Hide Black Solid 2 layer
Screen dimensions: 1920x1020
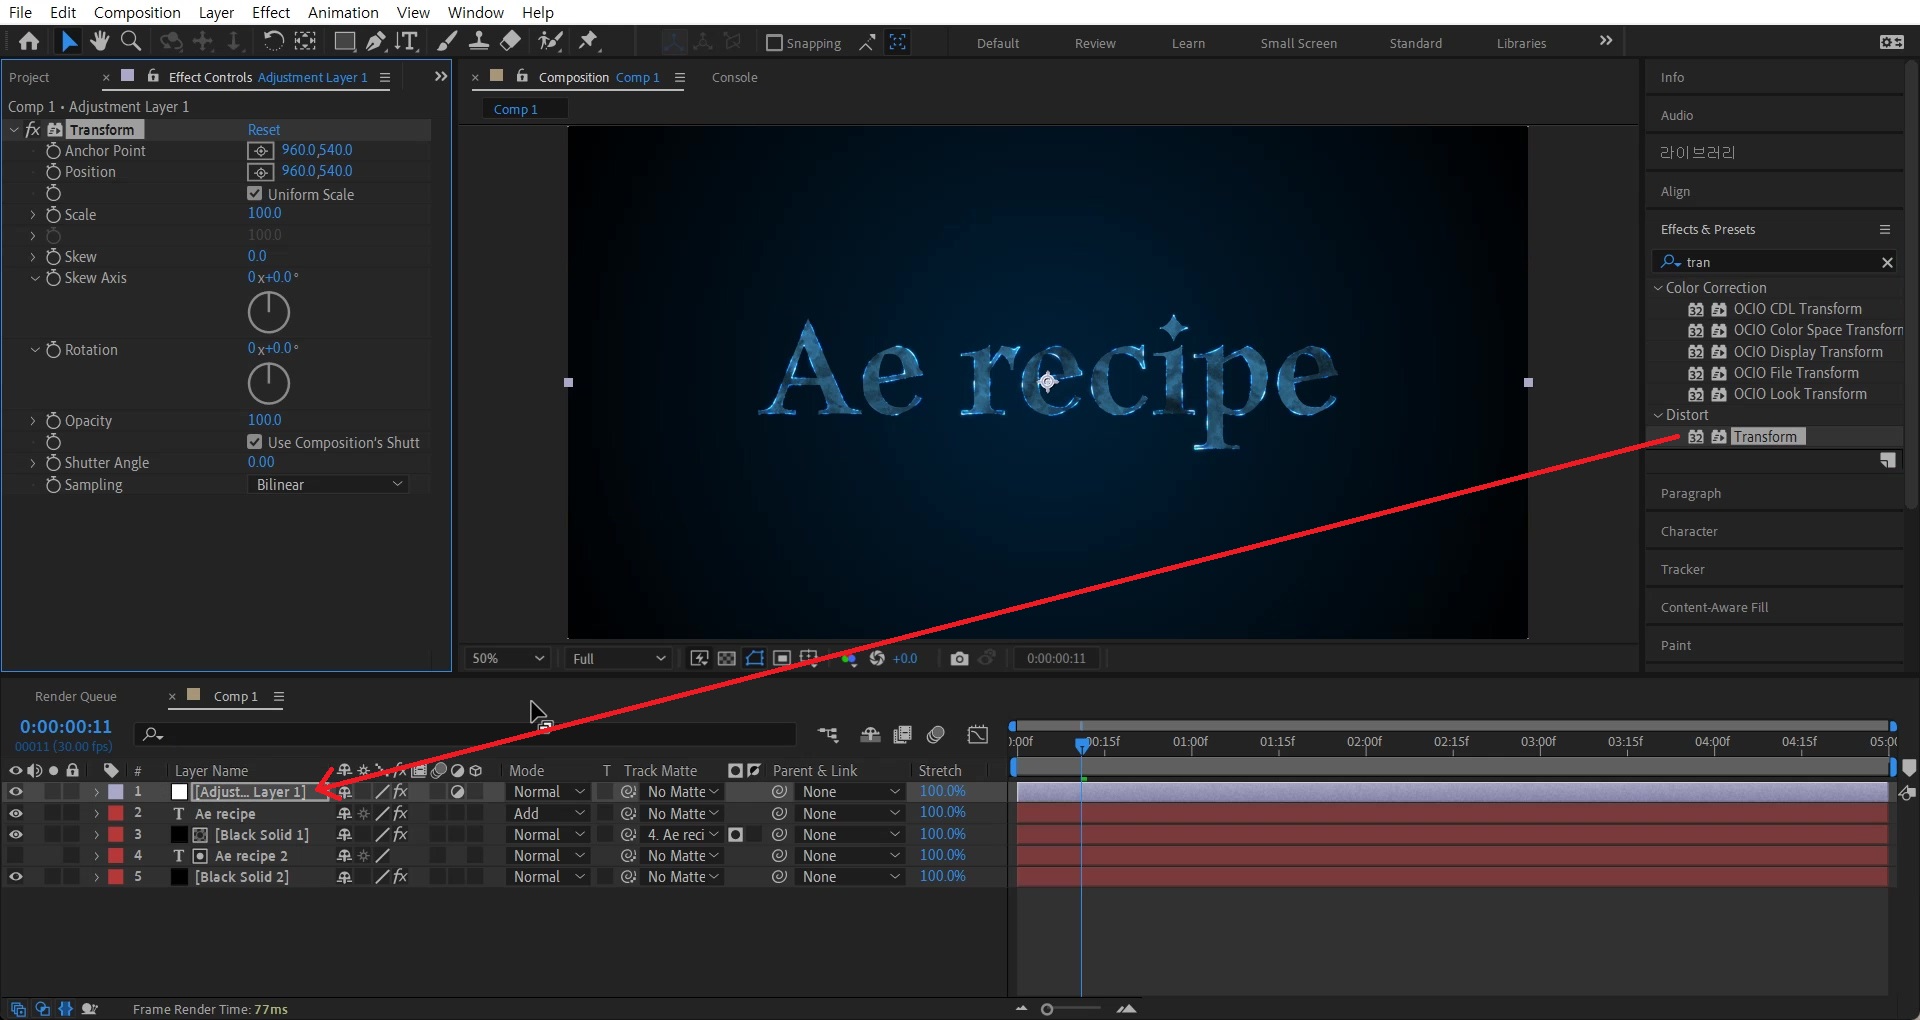16,877
